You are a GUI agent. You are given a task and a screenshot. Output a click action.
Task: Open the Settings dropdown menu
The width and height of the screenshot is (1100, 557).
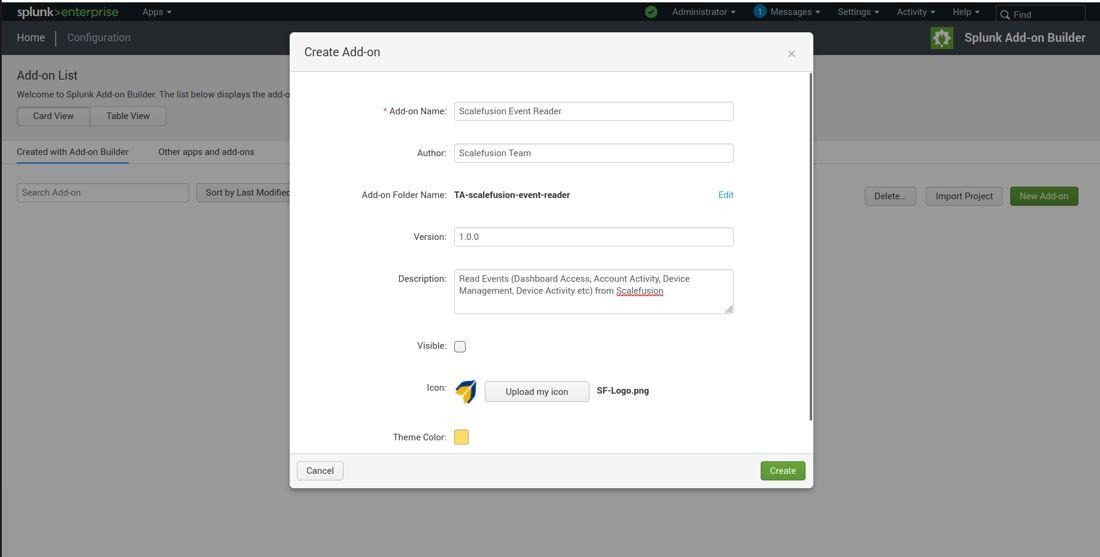[x=858, y=12]
